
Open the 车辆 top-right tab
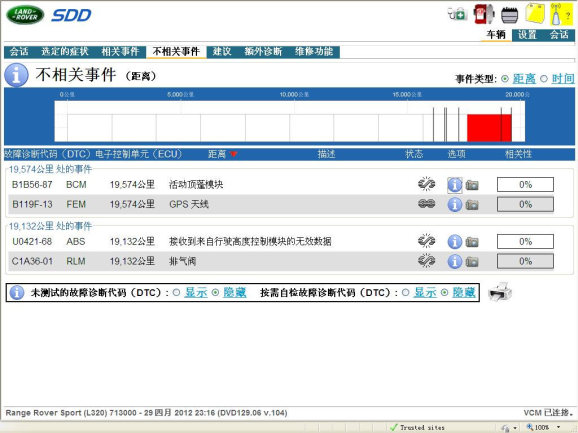(x=496, y=35)
